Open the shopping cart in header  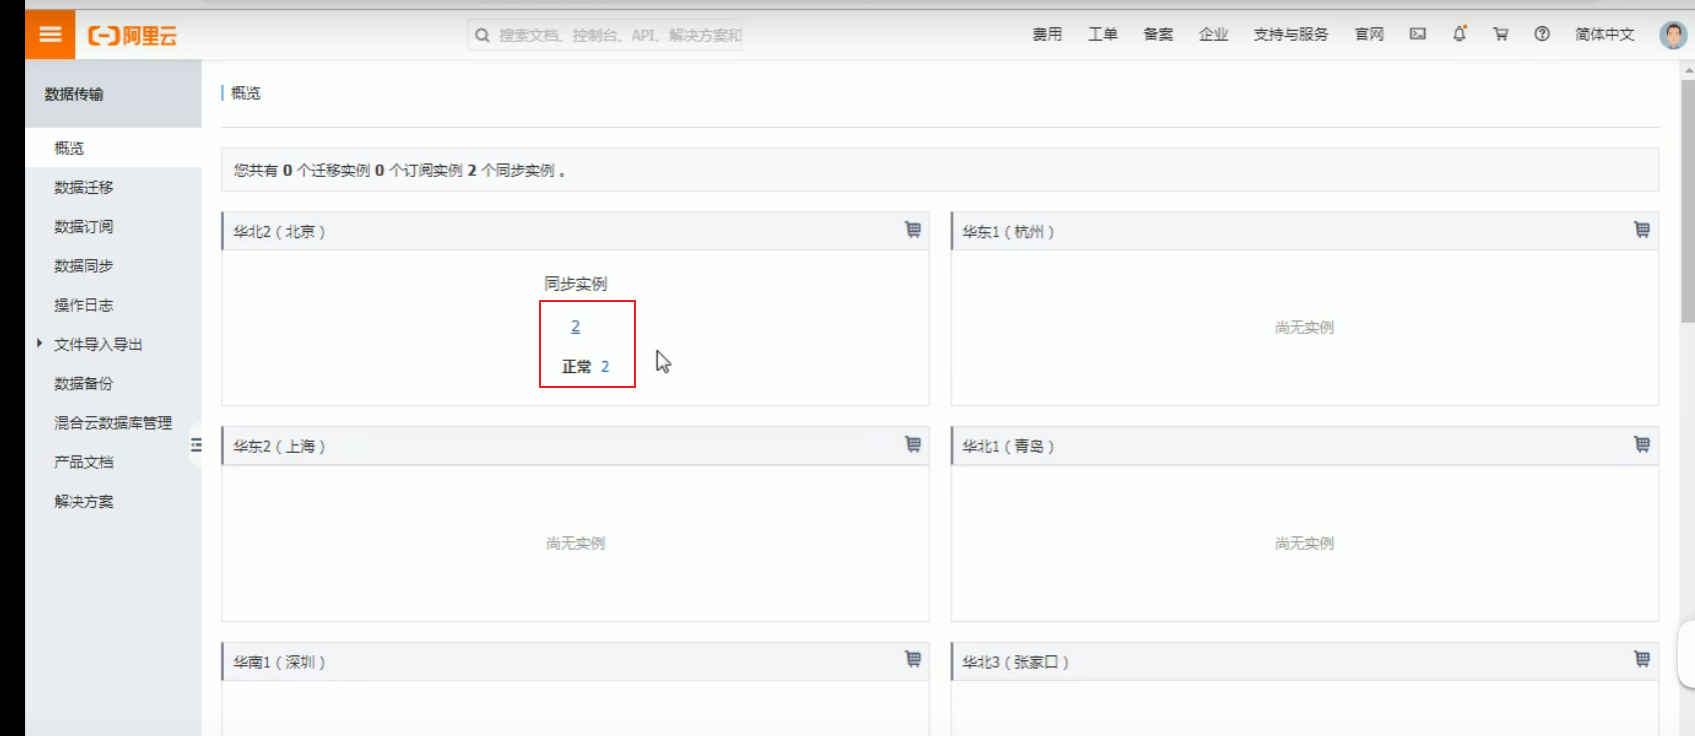click(x=1501, y=34)
